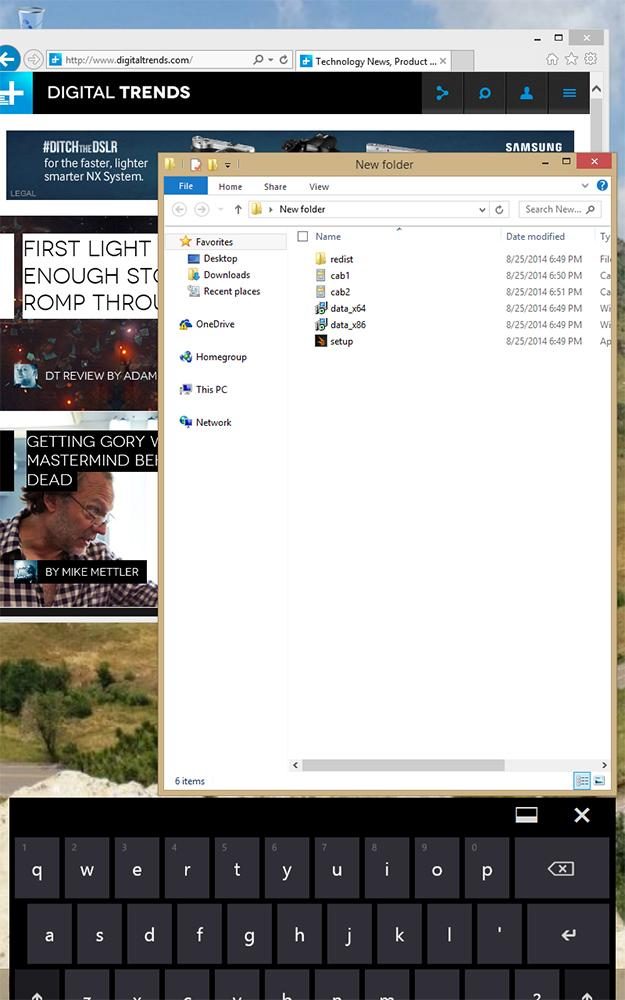Select the data_x86 installer file
This screenshot has height=1000, width=625.
click(x=348, y=325)
